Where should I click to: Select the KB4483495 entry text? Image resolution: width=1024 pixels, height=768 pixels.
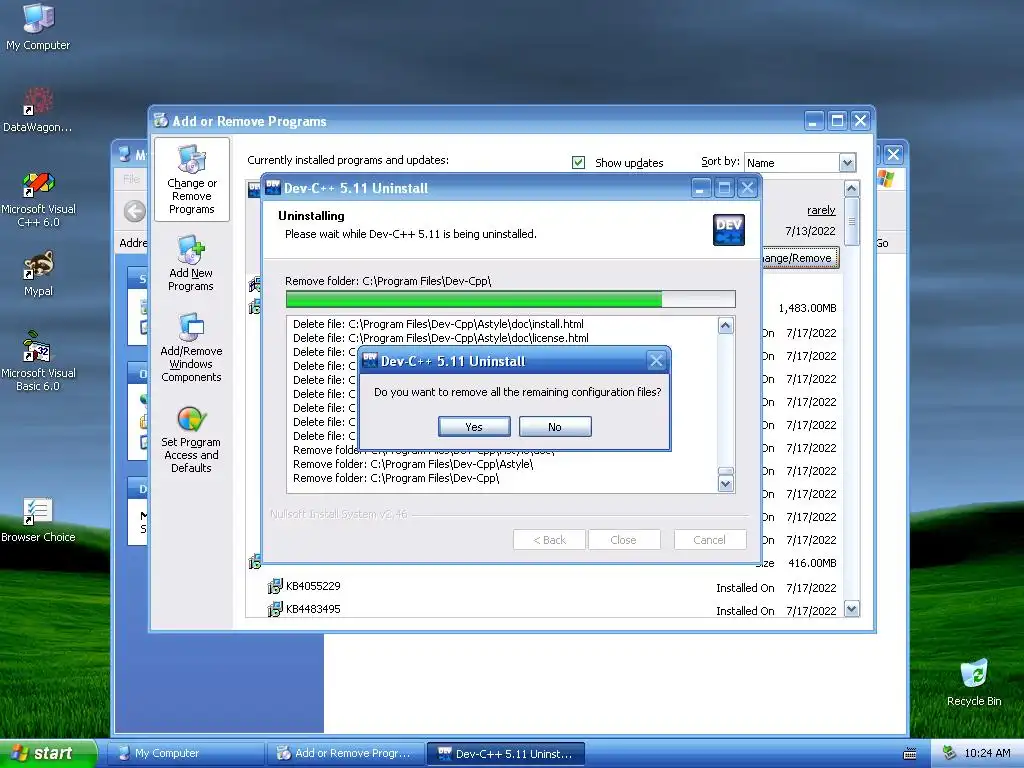point(313,609)
